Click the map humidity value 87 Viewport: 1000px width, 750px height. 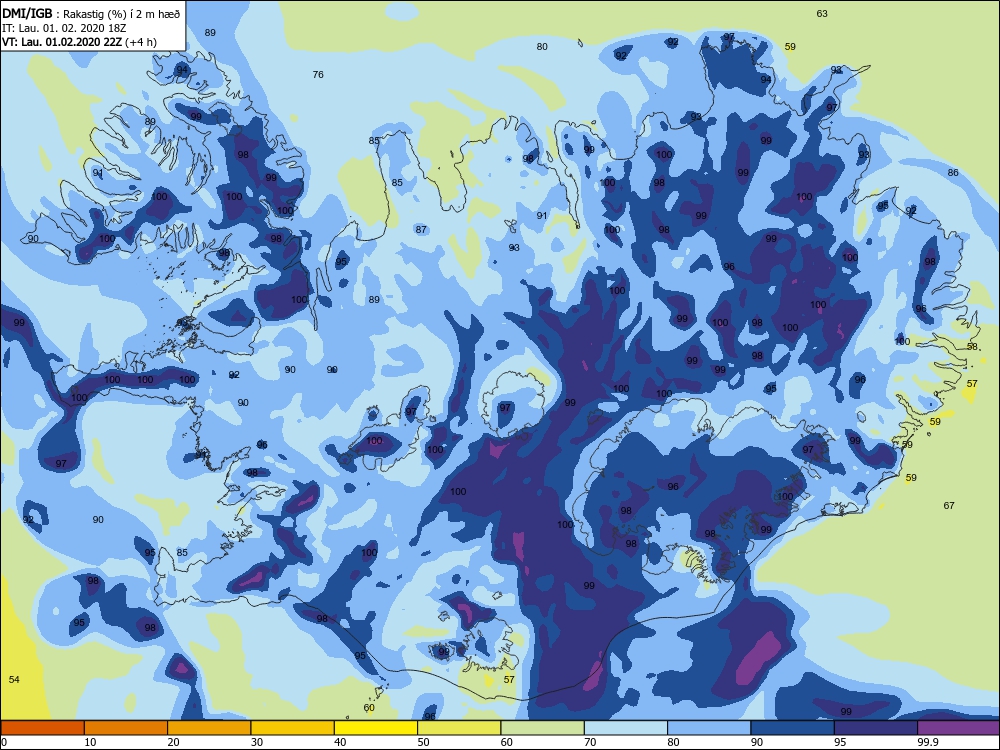[x=421, y=230]
